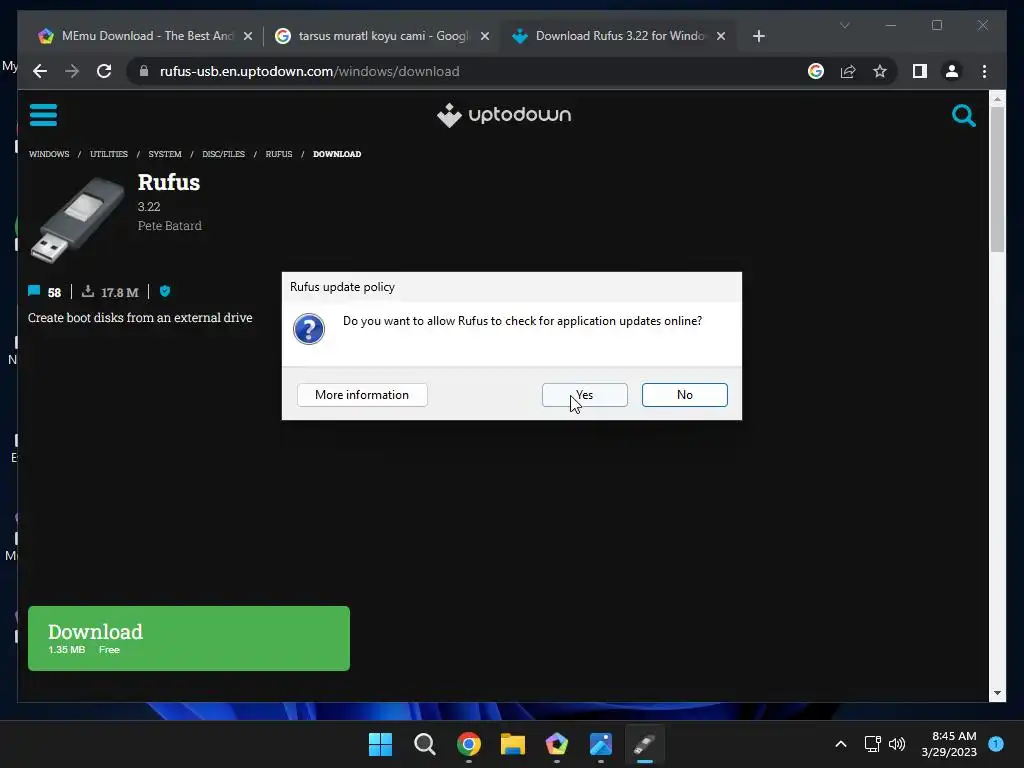
Task: Open the RUFUS breadcrumb link
Action: click(279, 154)
